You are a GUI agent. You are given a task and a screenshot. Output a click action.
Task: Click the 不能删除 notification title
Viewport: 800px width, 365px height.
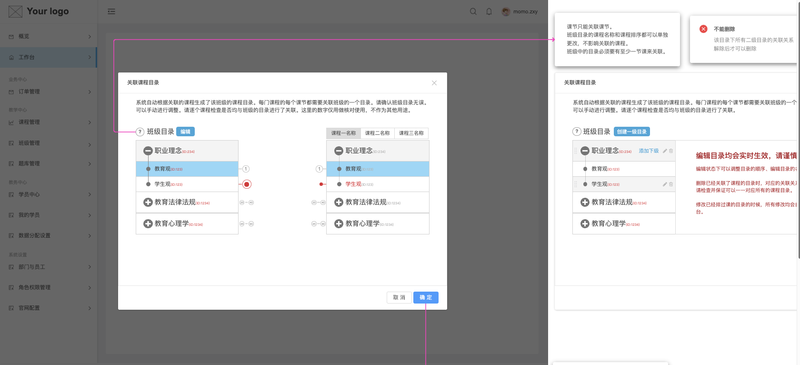tap(724, 29)
